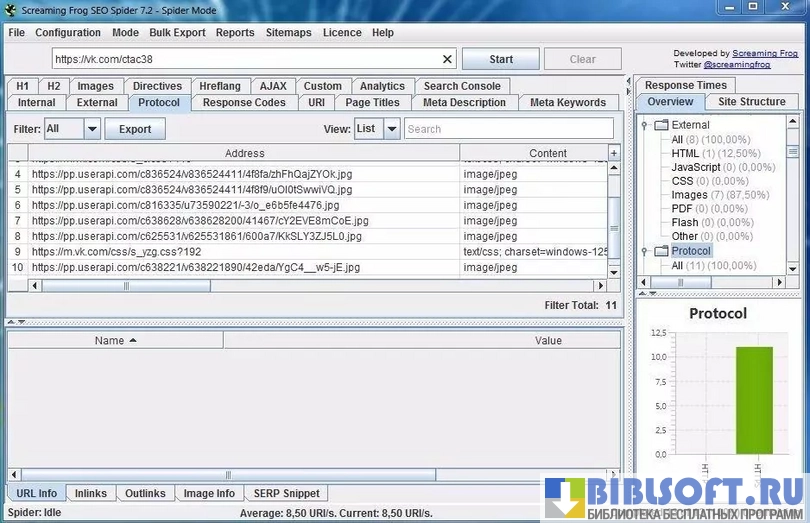The width and height of the screenshot is (810, 523).
Task: Click the Export button
Action: click(x=135, y=129)
